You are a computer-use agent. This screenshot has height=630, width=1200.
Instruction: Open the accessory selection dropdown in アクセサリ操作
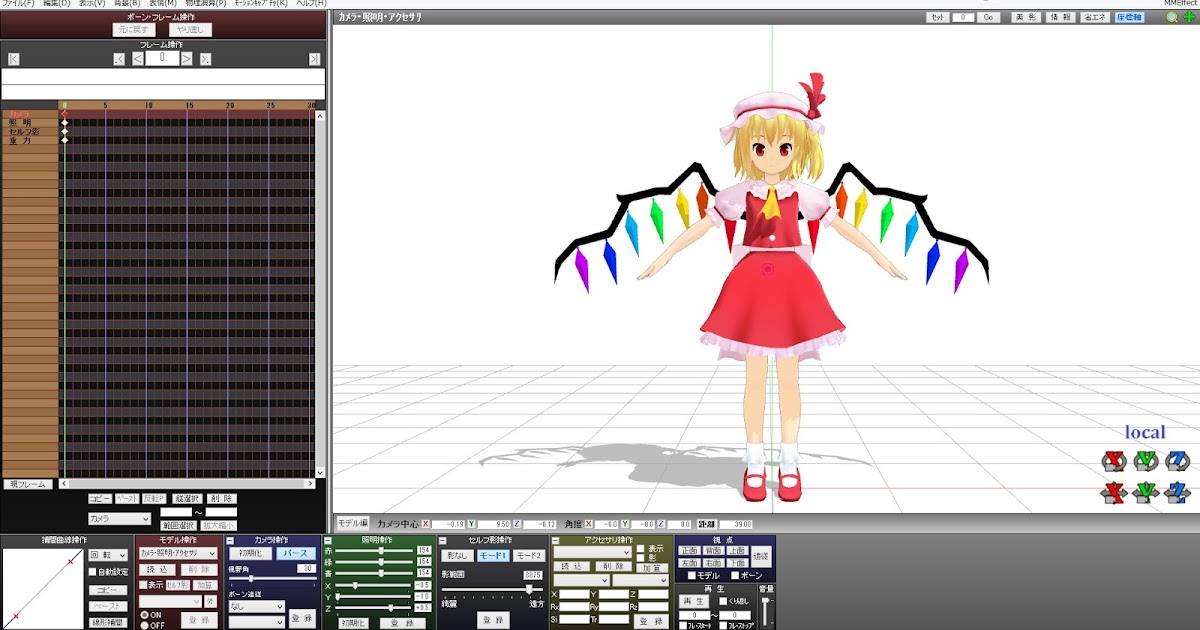point(593,552)
